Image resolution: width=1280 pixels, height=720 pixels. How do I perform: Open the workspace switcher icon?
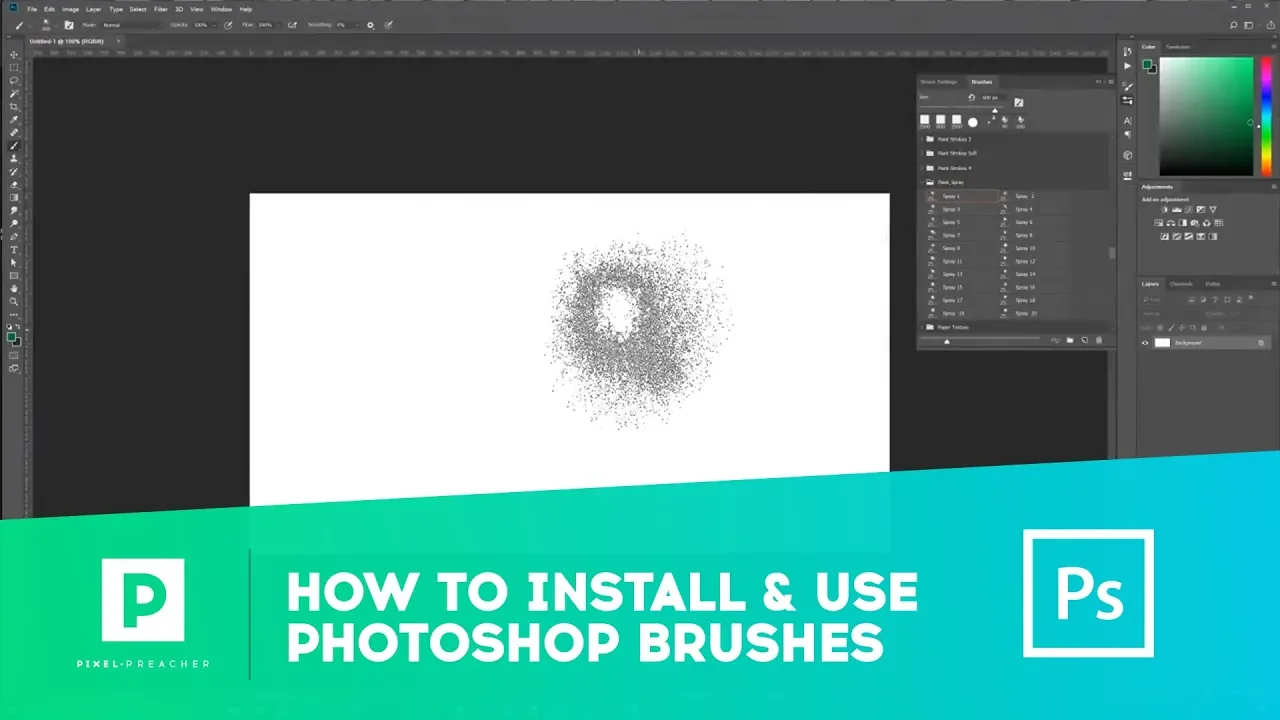(x=1248, y=25)
